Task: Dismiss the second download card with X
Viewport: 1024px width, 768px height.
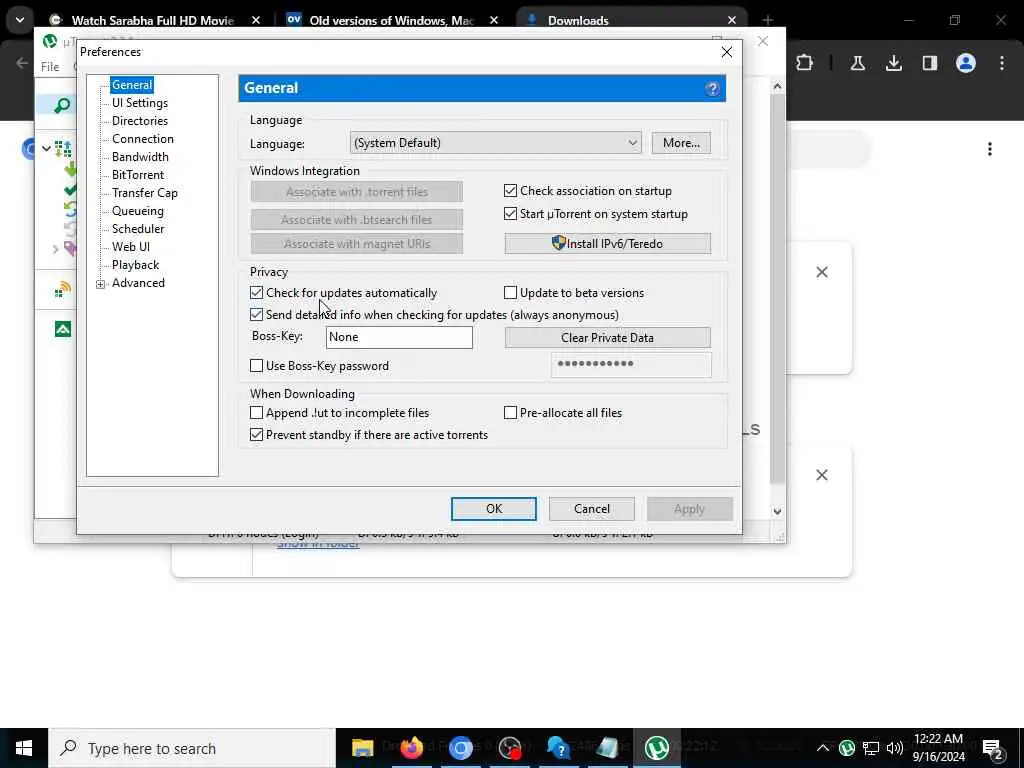Action: (822, 475)
